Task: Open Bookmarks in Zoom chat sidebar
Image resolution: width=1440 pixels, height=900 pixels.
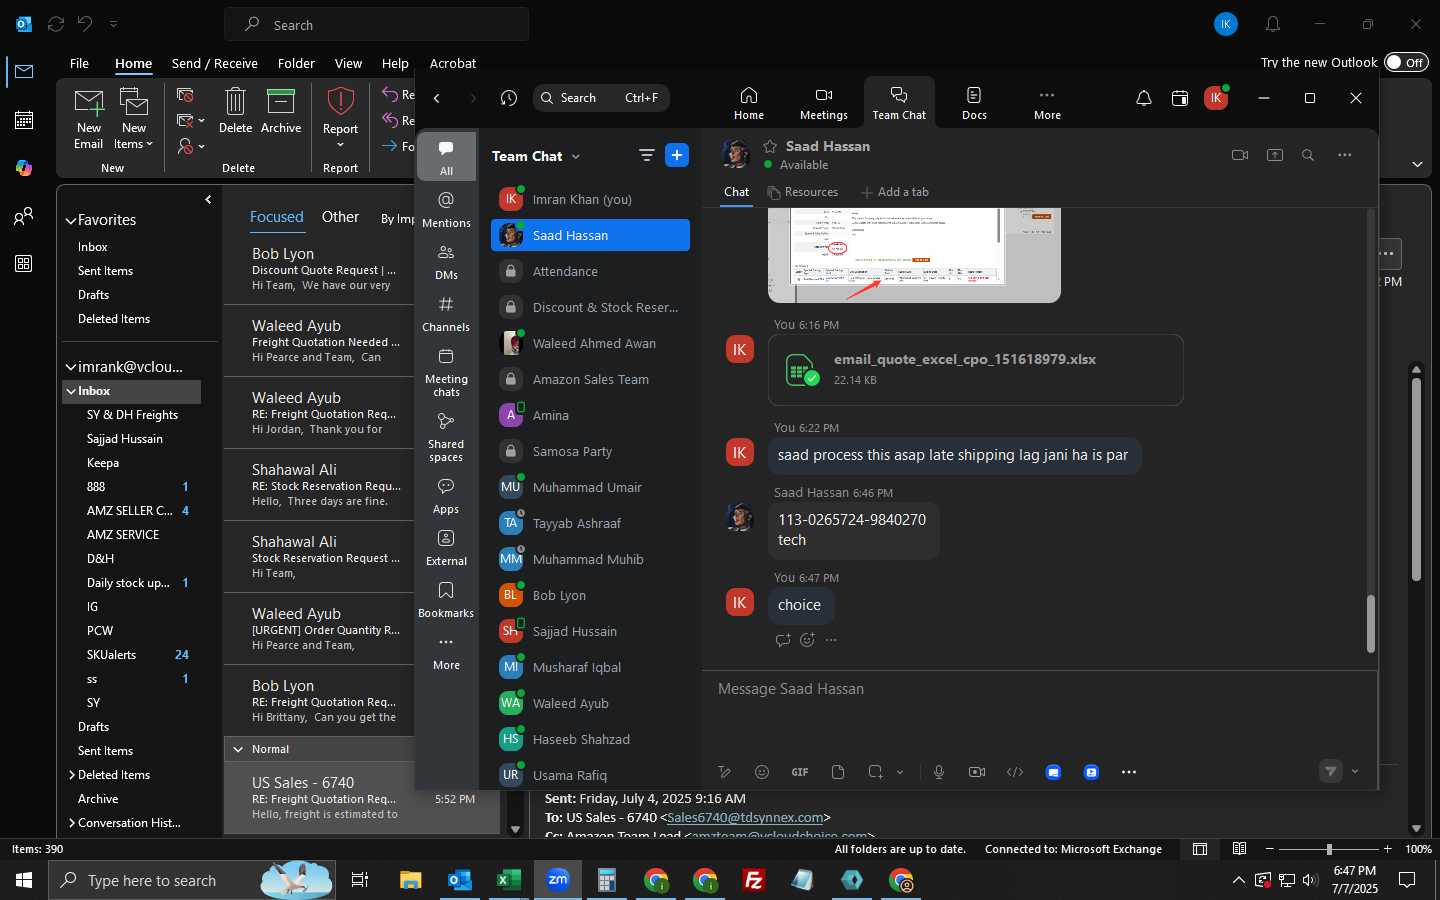Action: point(446,600)
